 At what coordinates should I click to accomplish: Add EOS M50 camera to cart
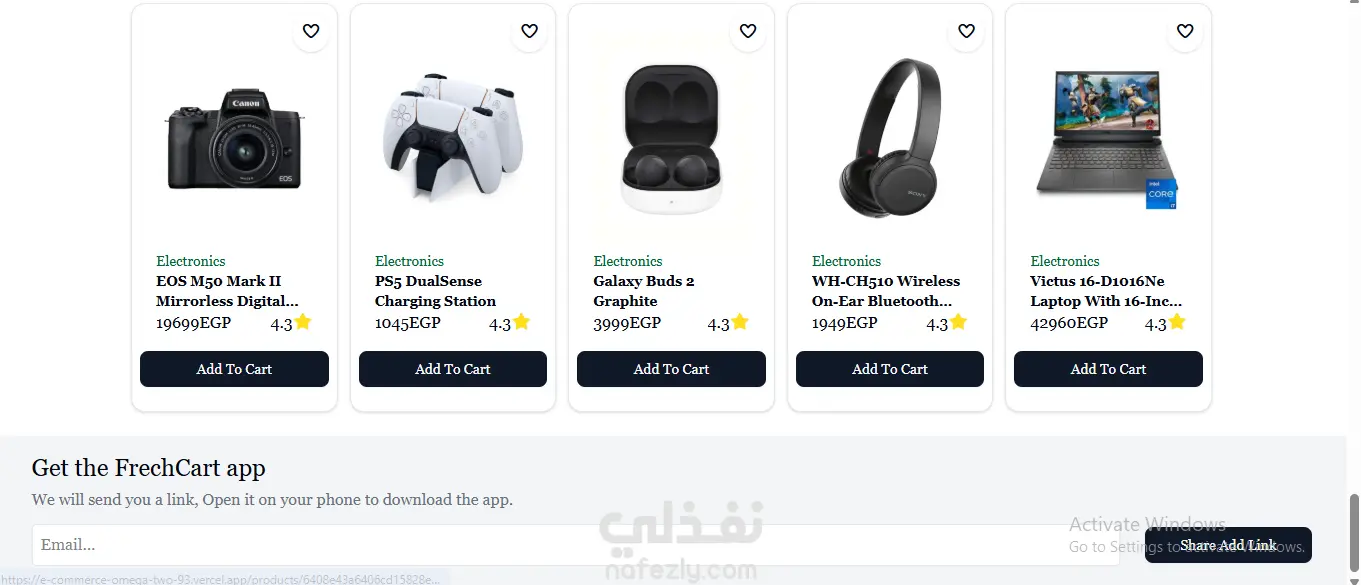point(234,369)
